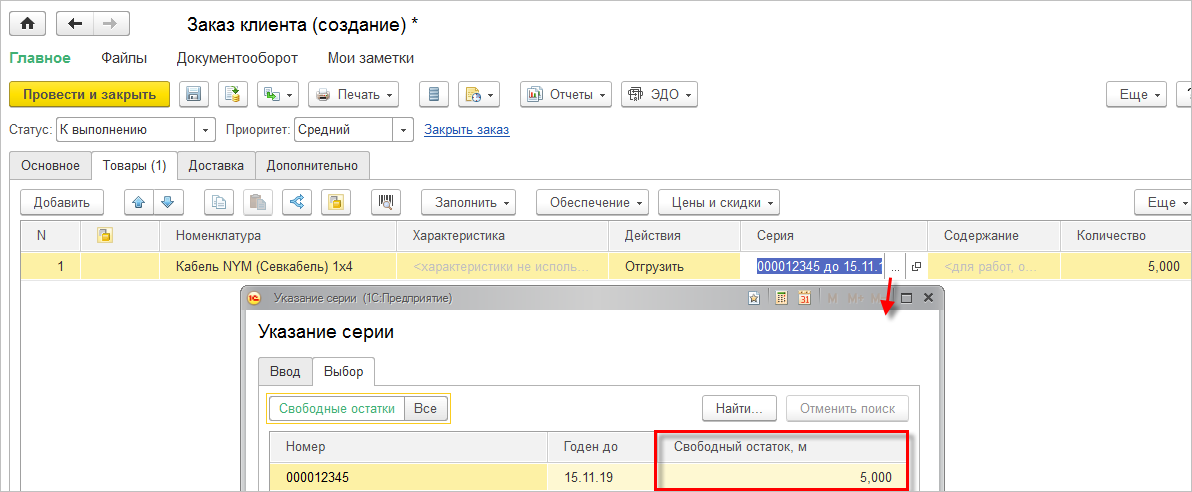Switch filter to Все
The height and width of the screenshot is (492, 1192).
click(425, 408)
